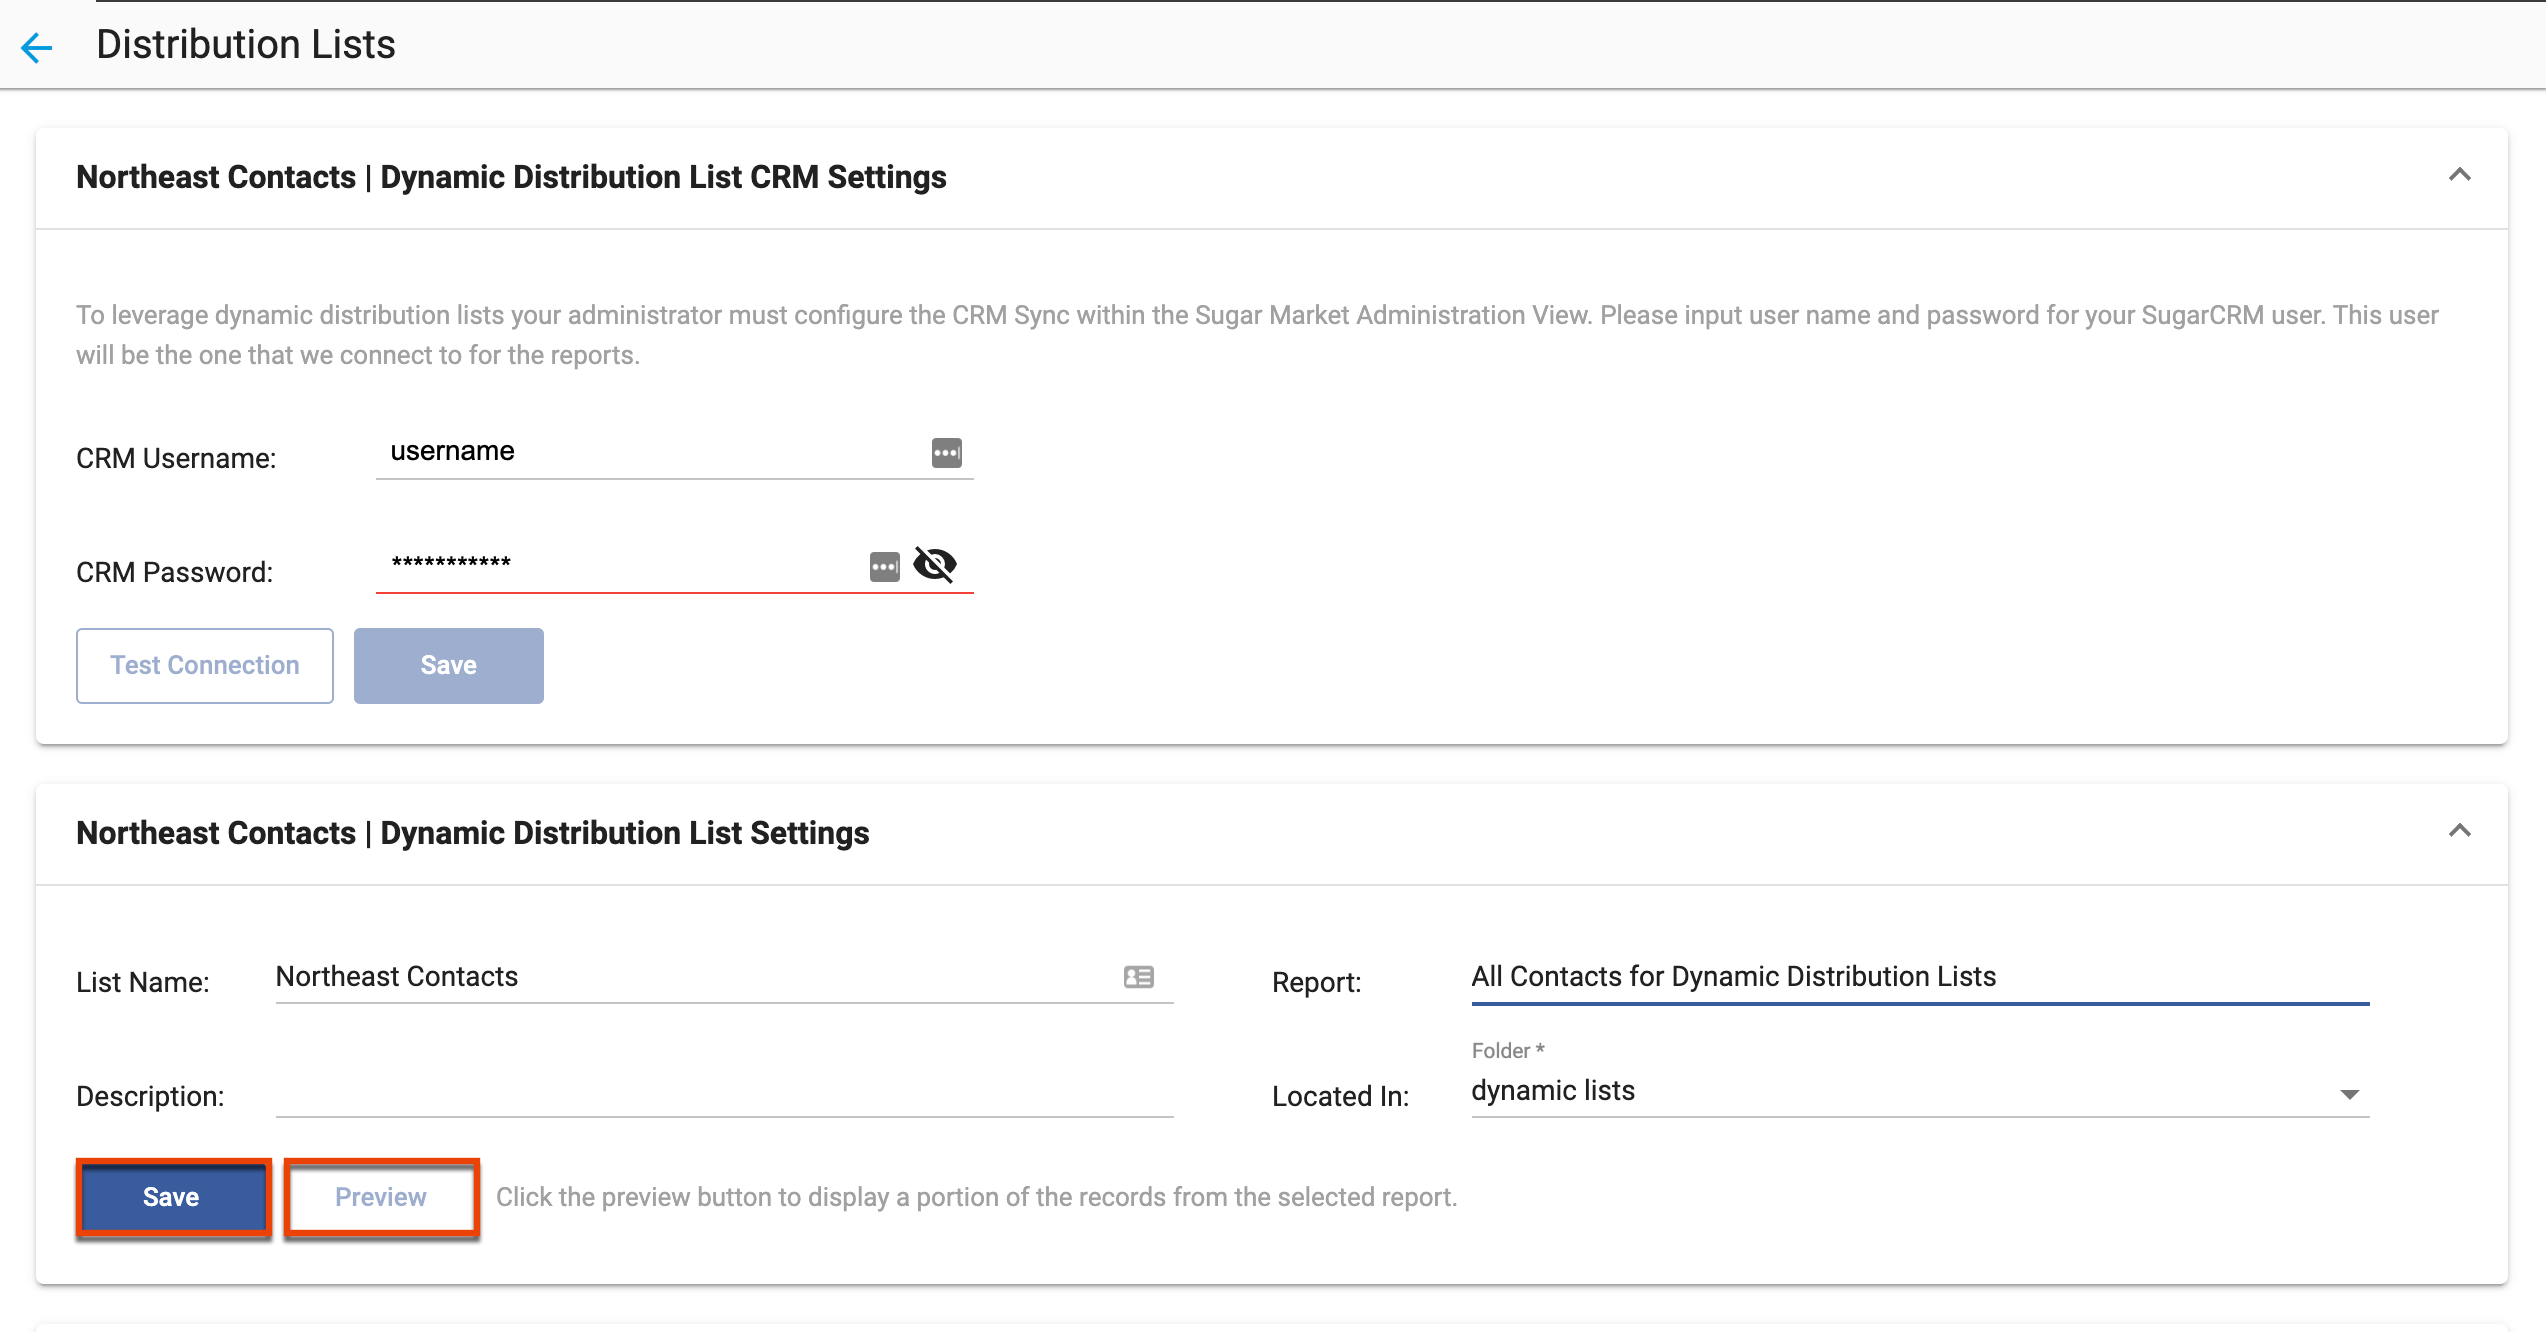
Task: Click the contact card icon in List Name field
Action: point(1138,977)
